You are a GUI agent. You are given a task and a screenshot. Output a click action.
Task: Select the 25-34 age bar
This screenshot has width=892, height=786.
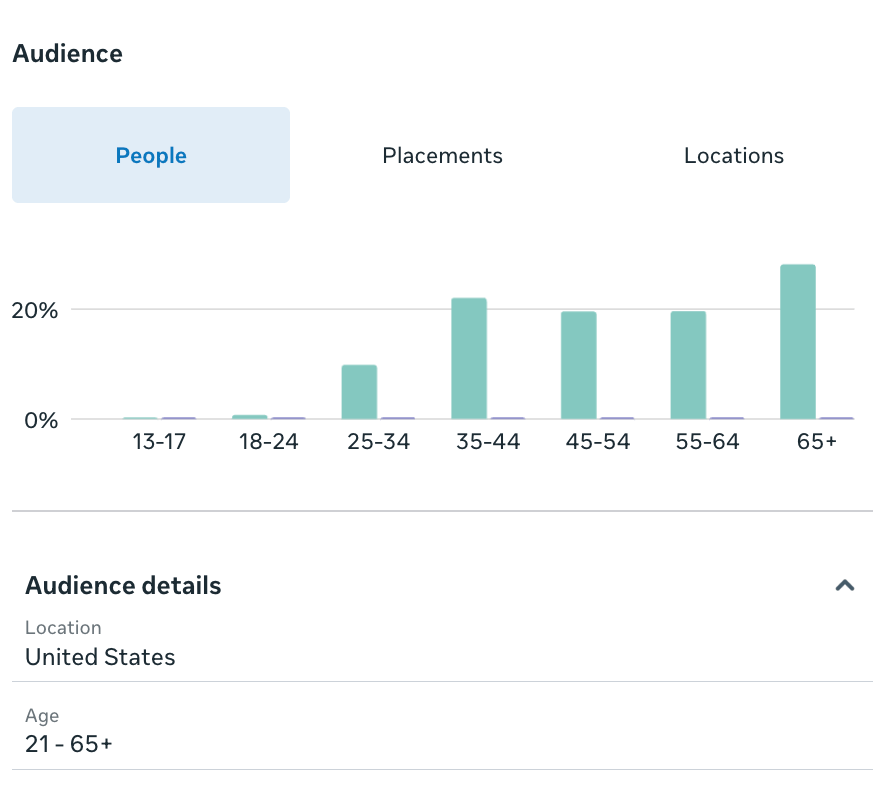tap(359, 390)
